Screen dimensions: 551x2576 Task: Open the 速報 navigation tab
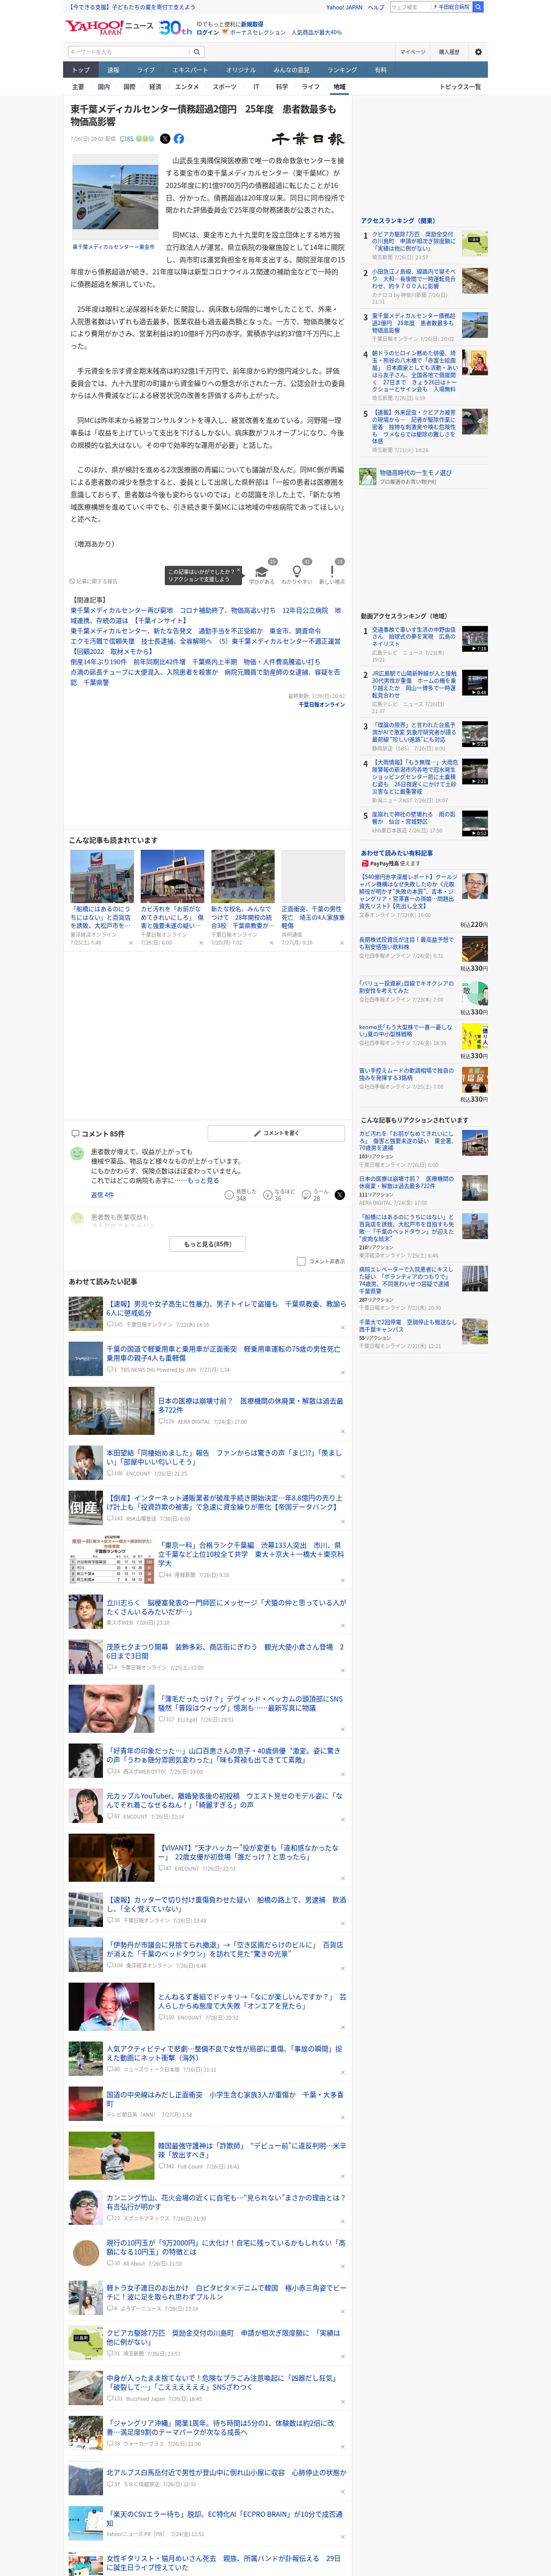point(113,70)
